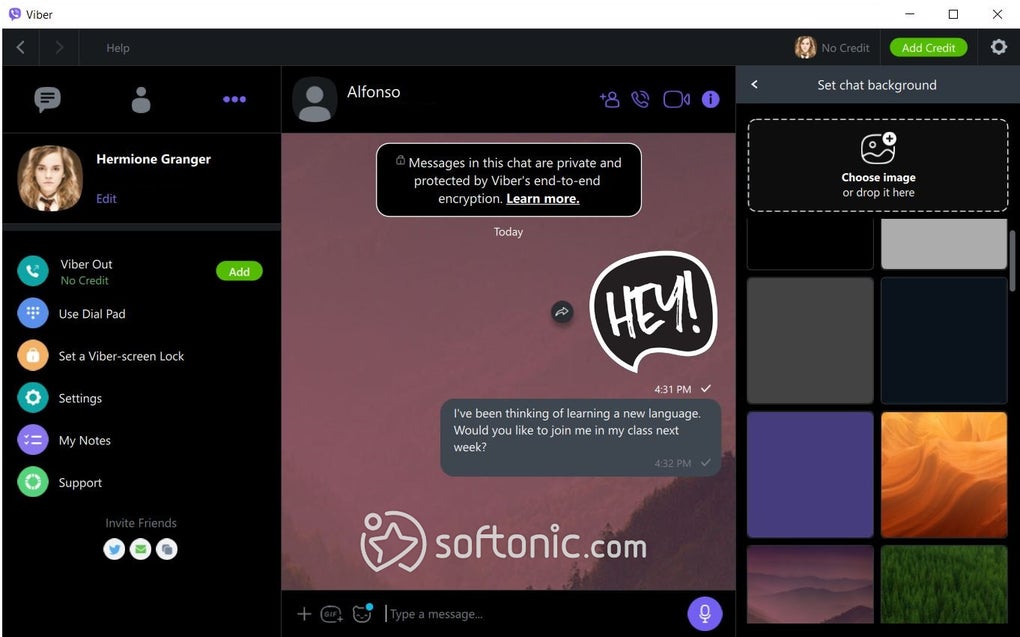Open Set a Viber-screen Lock option
Screen dimensions: 1020x637
[x=121, y=356]
